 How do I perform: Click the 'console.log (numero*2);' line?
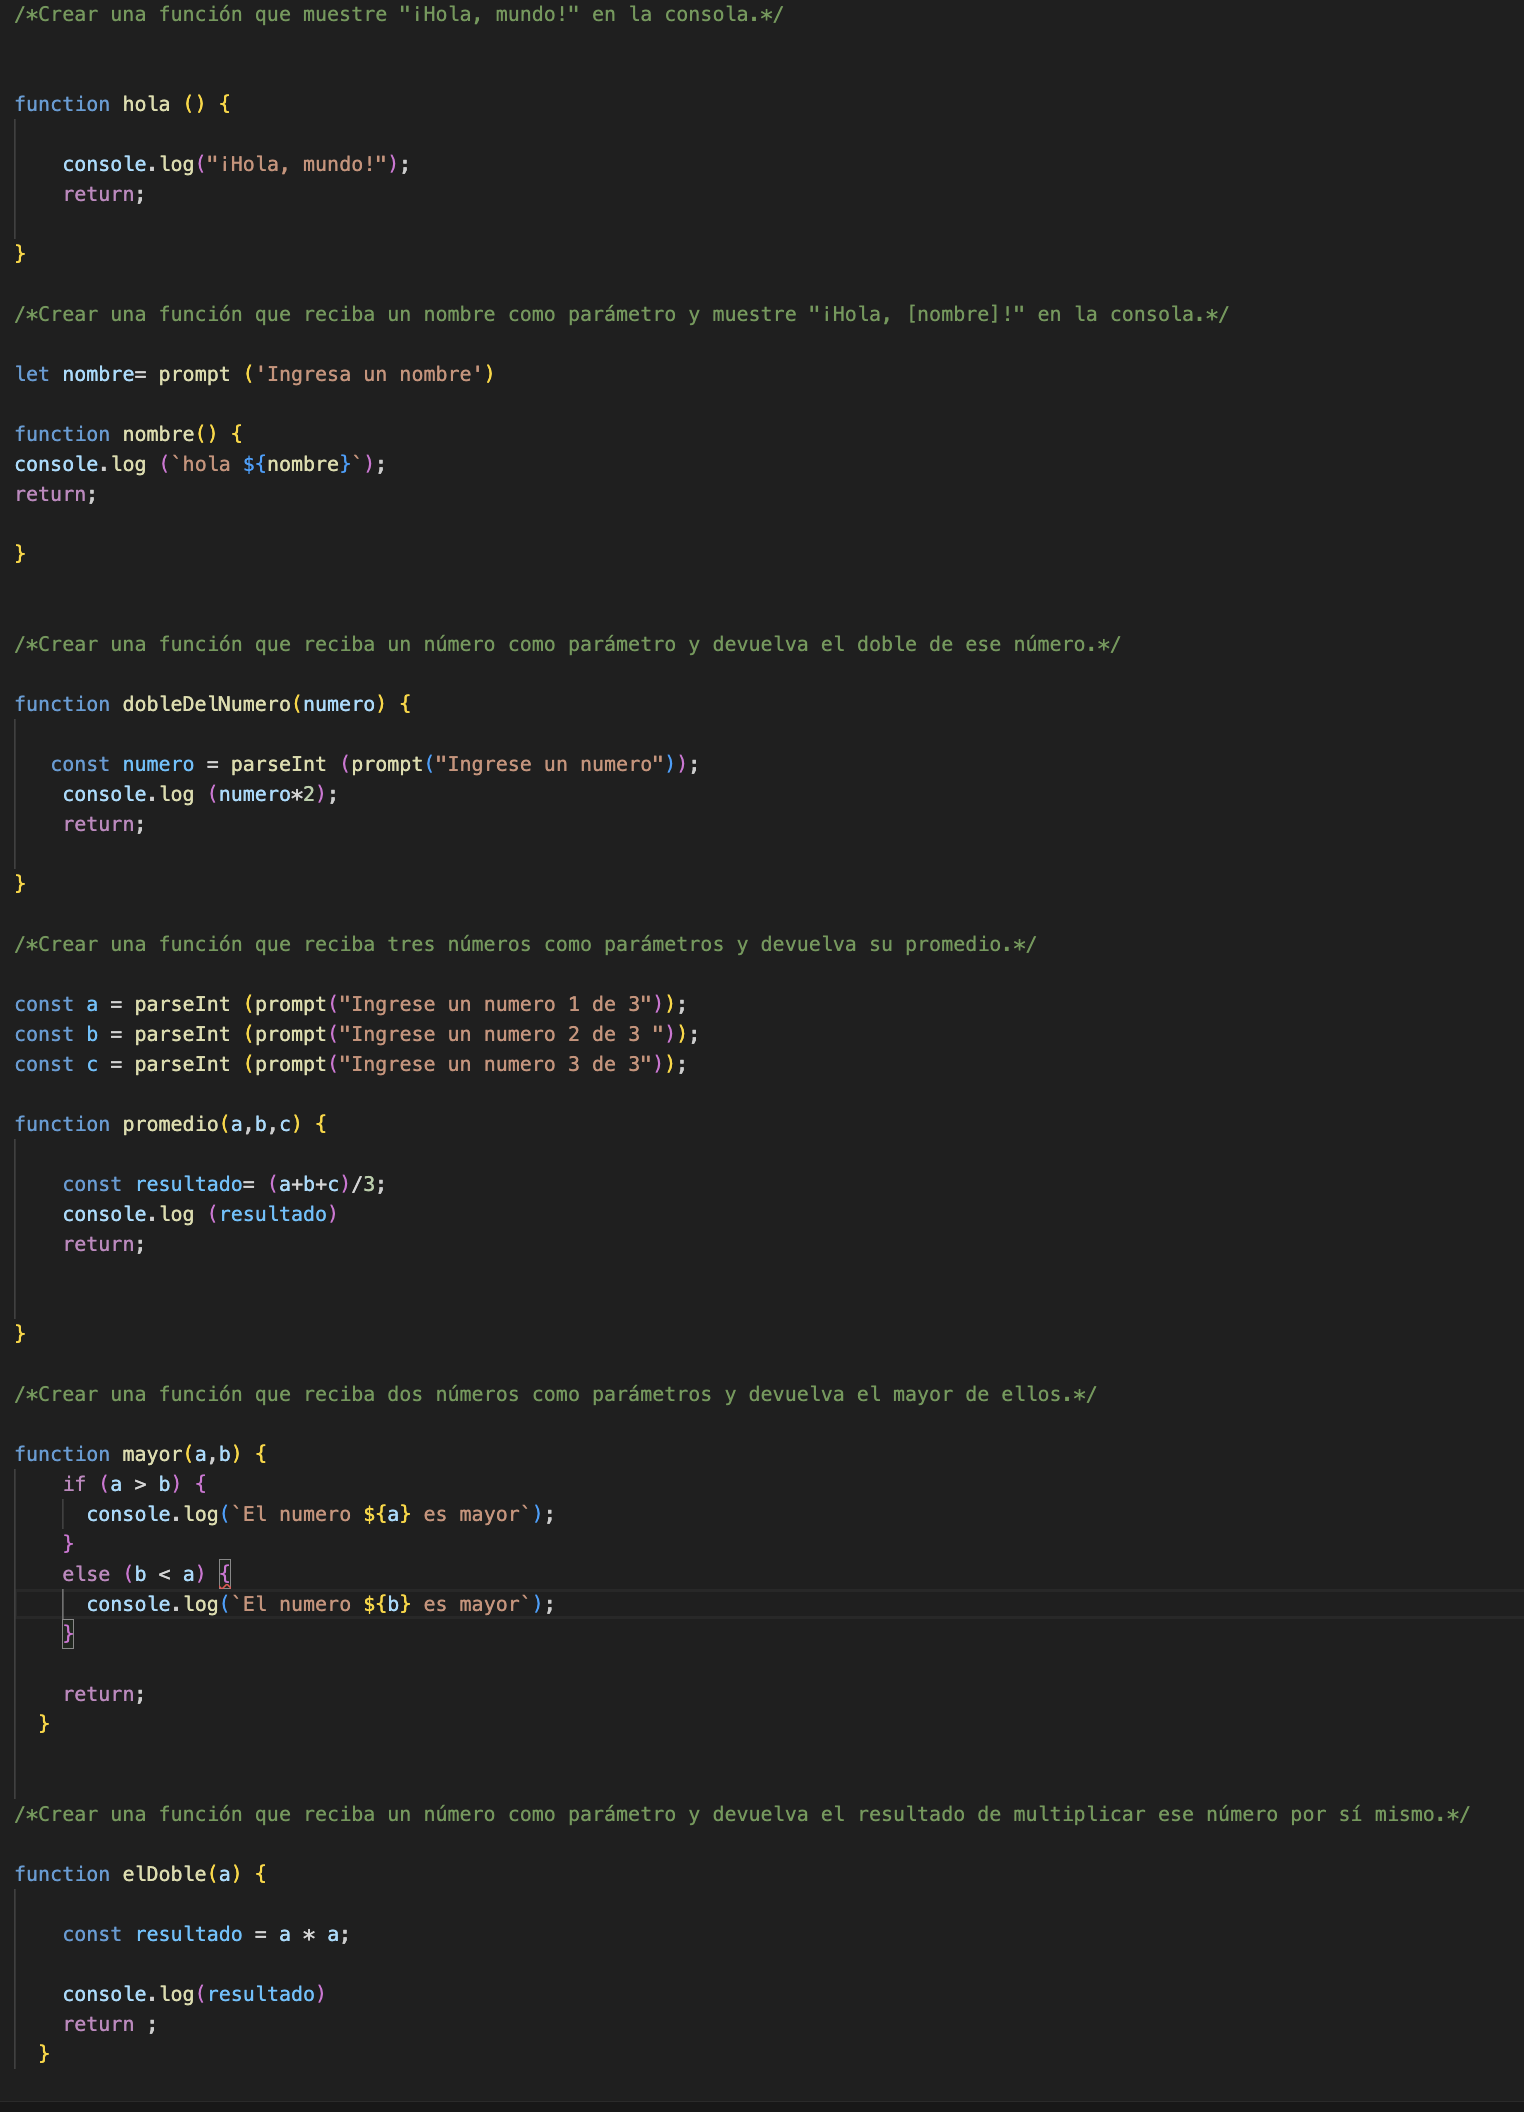pyautogui.click(x=200, y=794)
